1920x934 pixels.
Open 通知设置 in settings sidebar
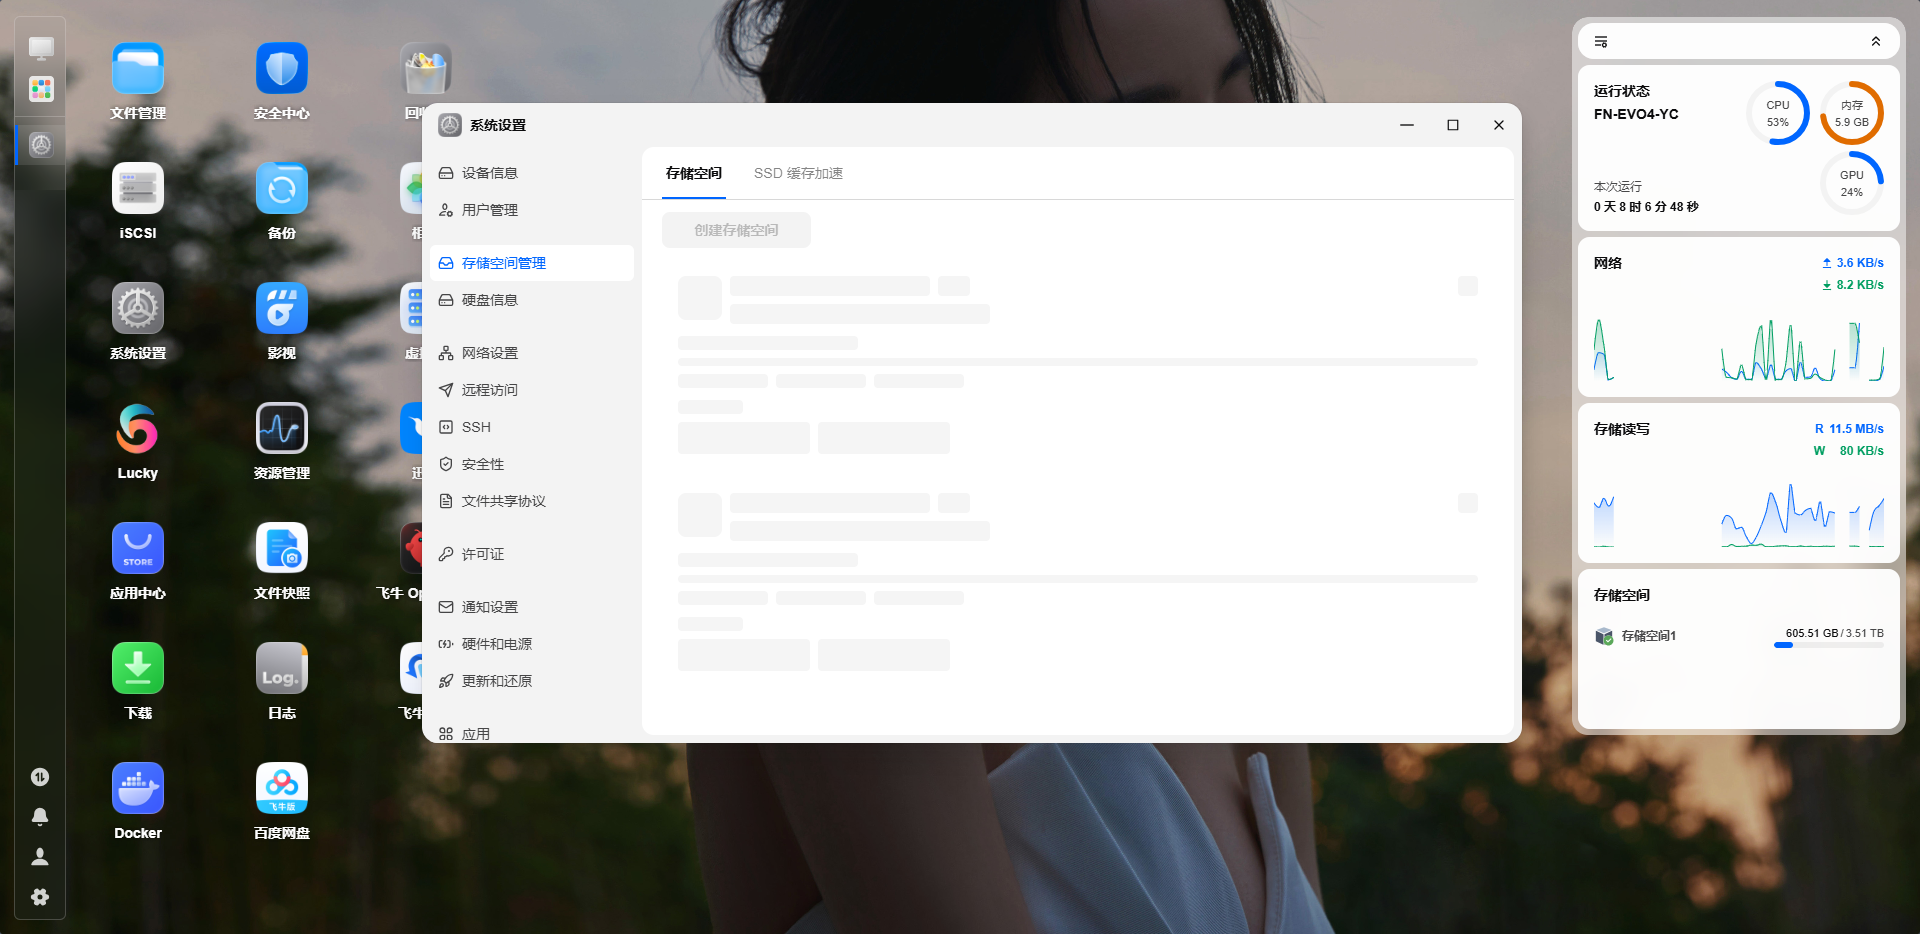point(532,607)
